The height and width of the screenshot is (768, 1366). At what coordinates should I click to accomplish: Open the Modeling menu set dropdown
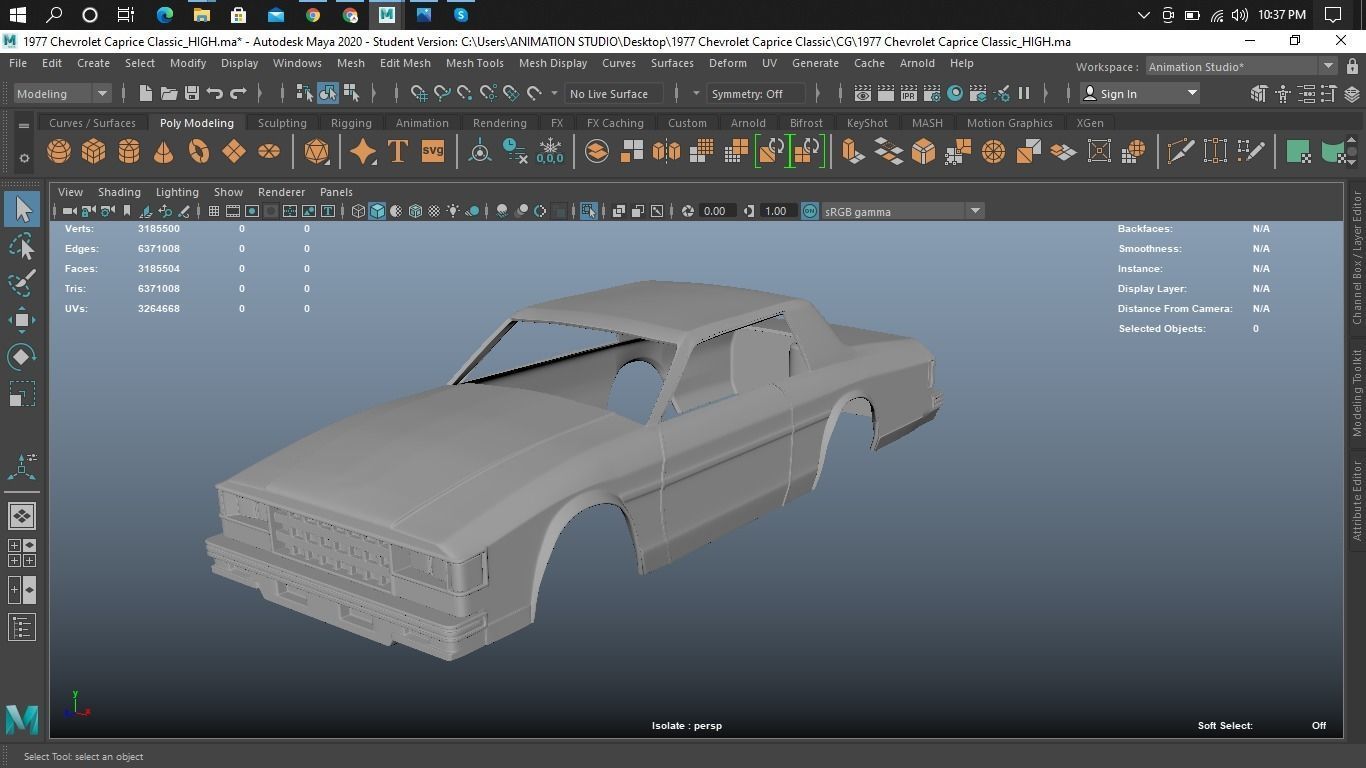(x=62, y=94)
